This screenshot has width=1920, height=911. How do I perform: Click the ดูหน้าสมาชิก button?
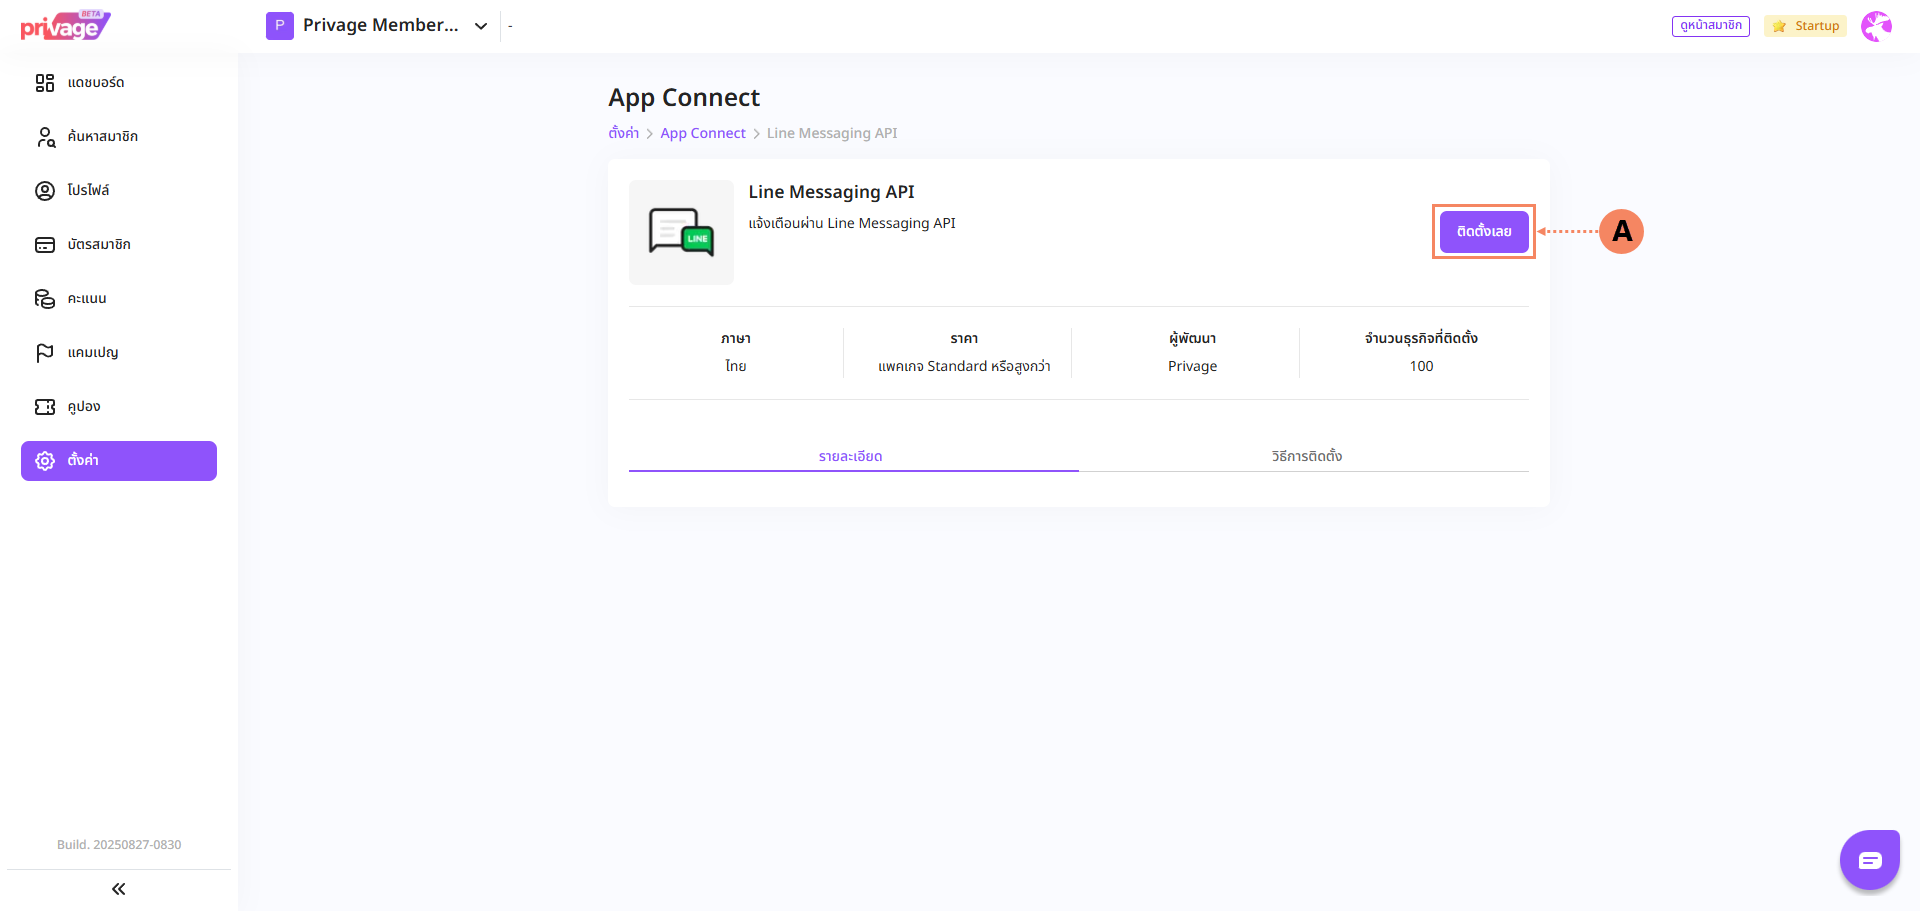coord(1710,26)
